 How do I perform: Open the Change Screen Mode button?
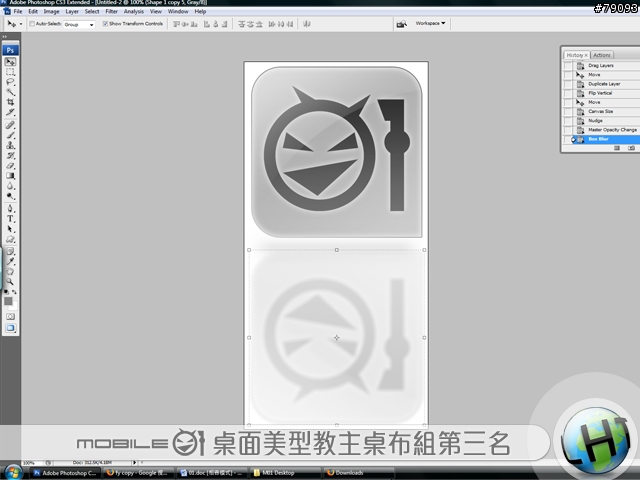[x=10, y=328]
